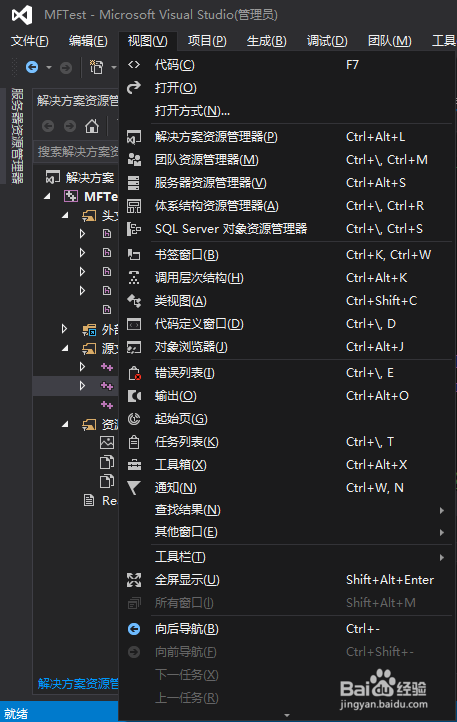Click the 对象浏览器 icon

134,347
